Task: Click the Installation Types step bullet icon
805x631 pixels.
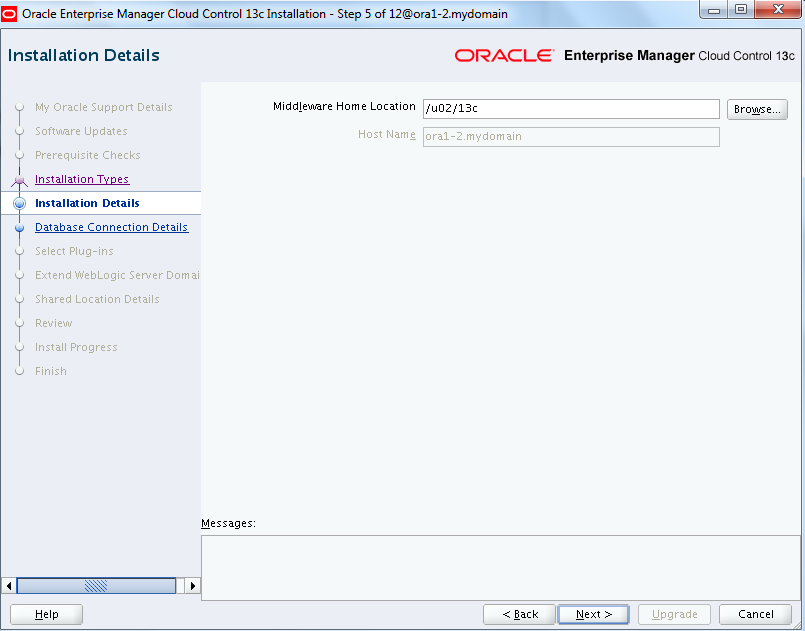Action: click(x=19, y=180)
